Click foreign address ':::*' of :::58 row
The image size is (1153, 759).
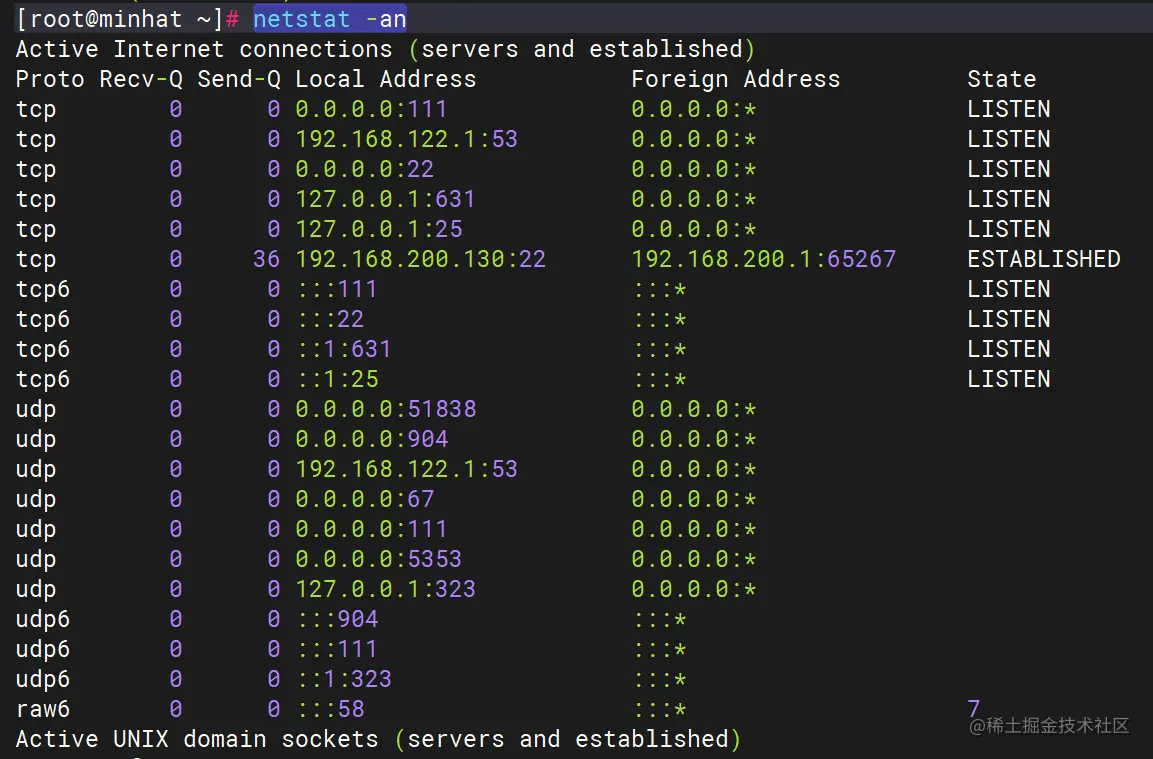[660, 709]
